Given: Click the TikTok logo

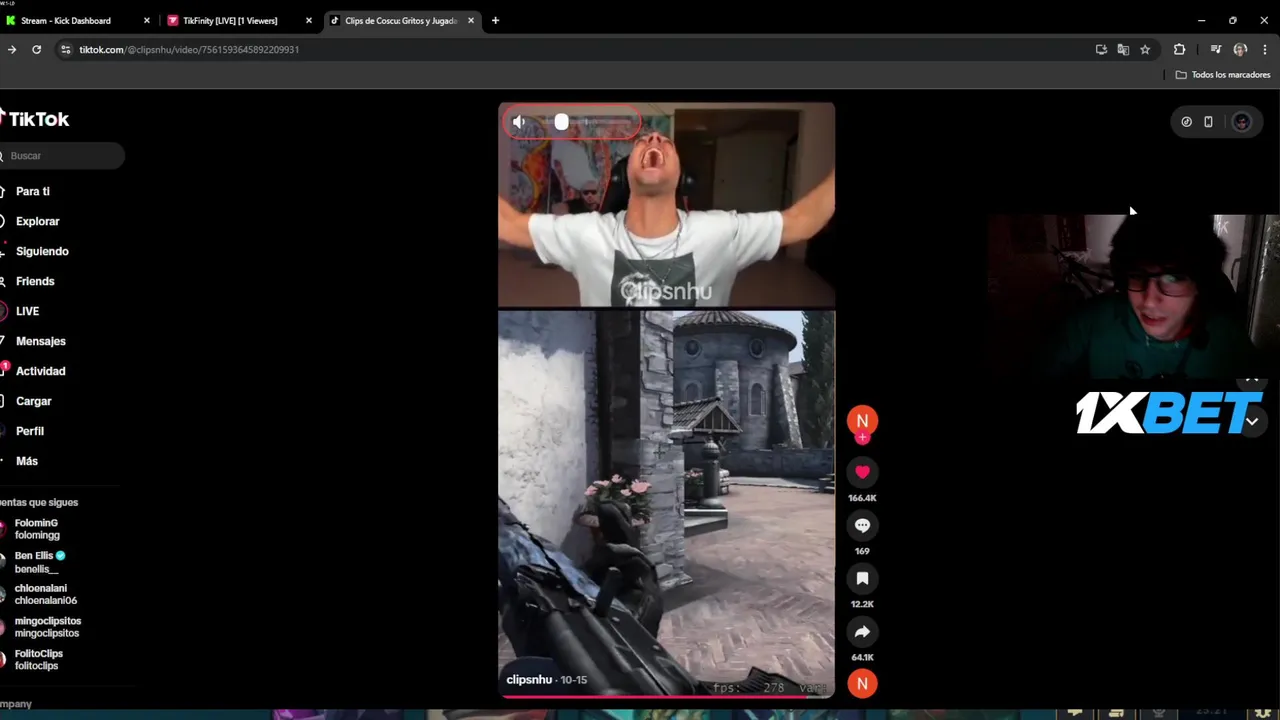Looking at the screenshot, I should 36,119.
